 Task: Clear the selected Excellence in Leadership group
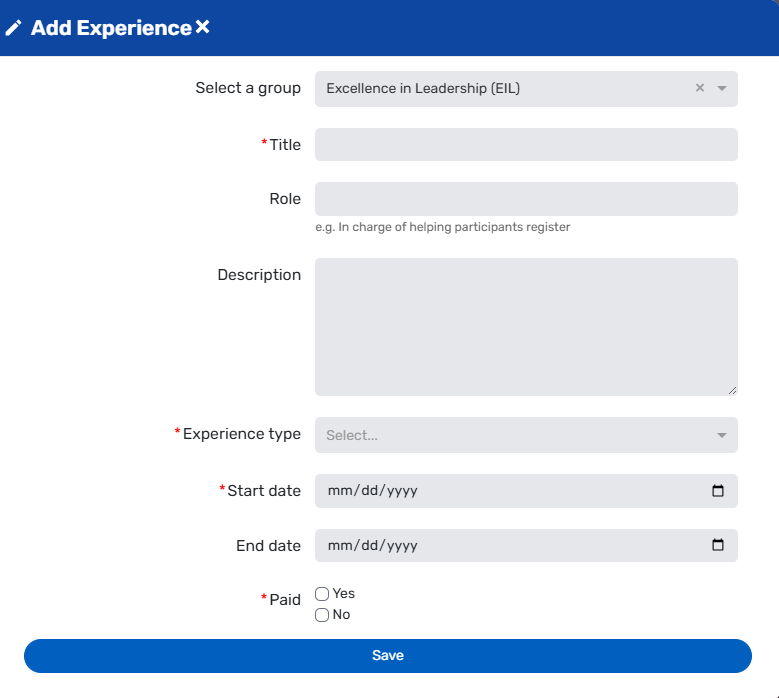point(700,88)
